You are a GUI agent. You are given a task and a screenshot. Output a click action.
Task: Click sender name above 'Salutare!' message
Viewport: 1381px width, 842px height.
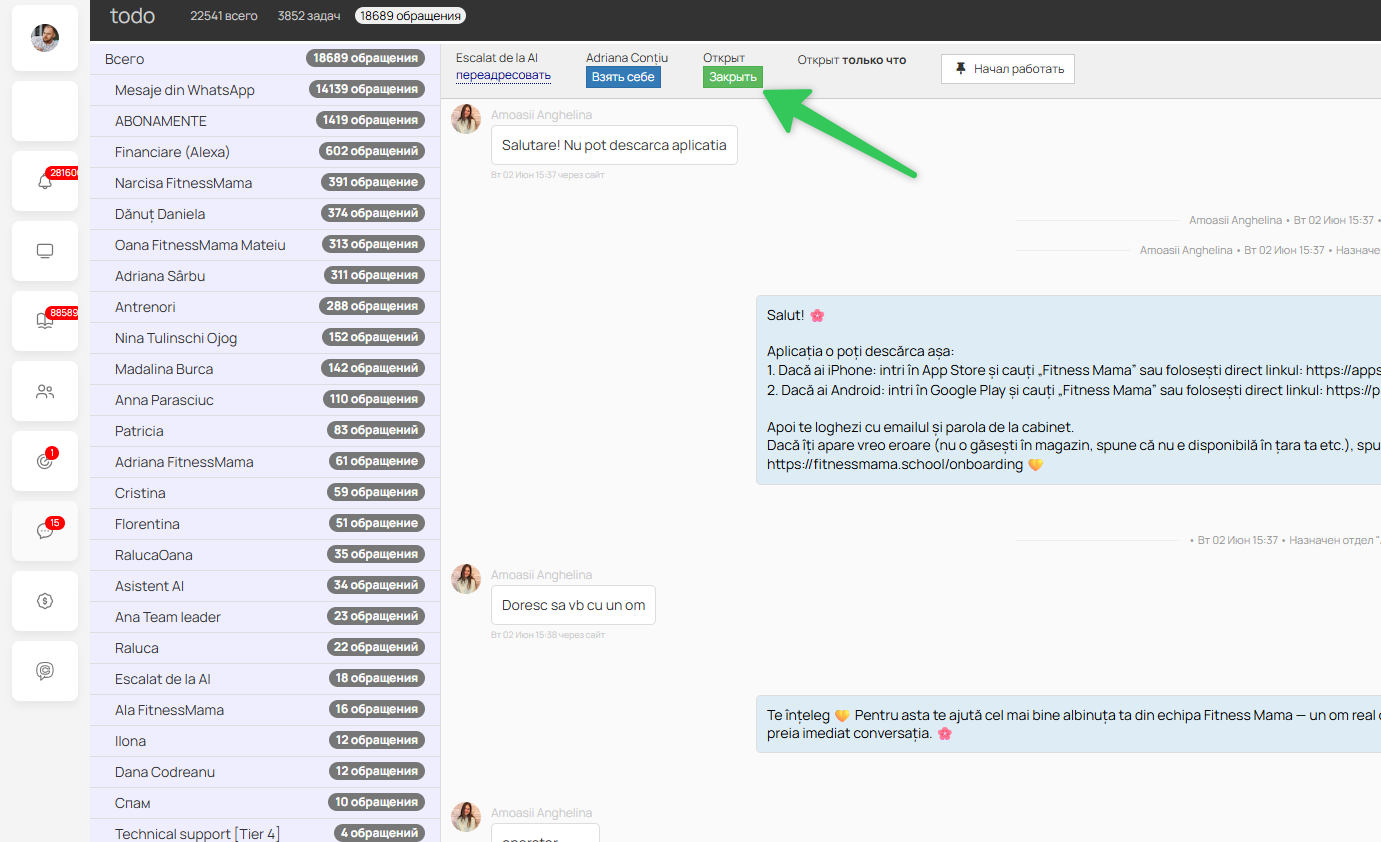pyautogui.click(x=541, y=115)
